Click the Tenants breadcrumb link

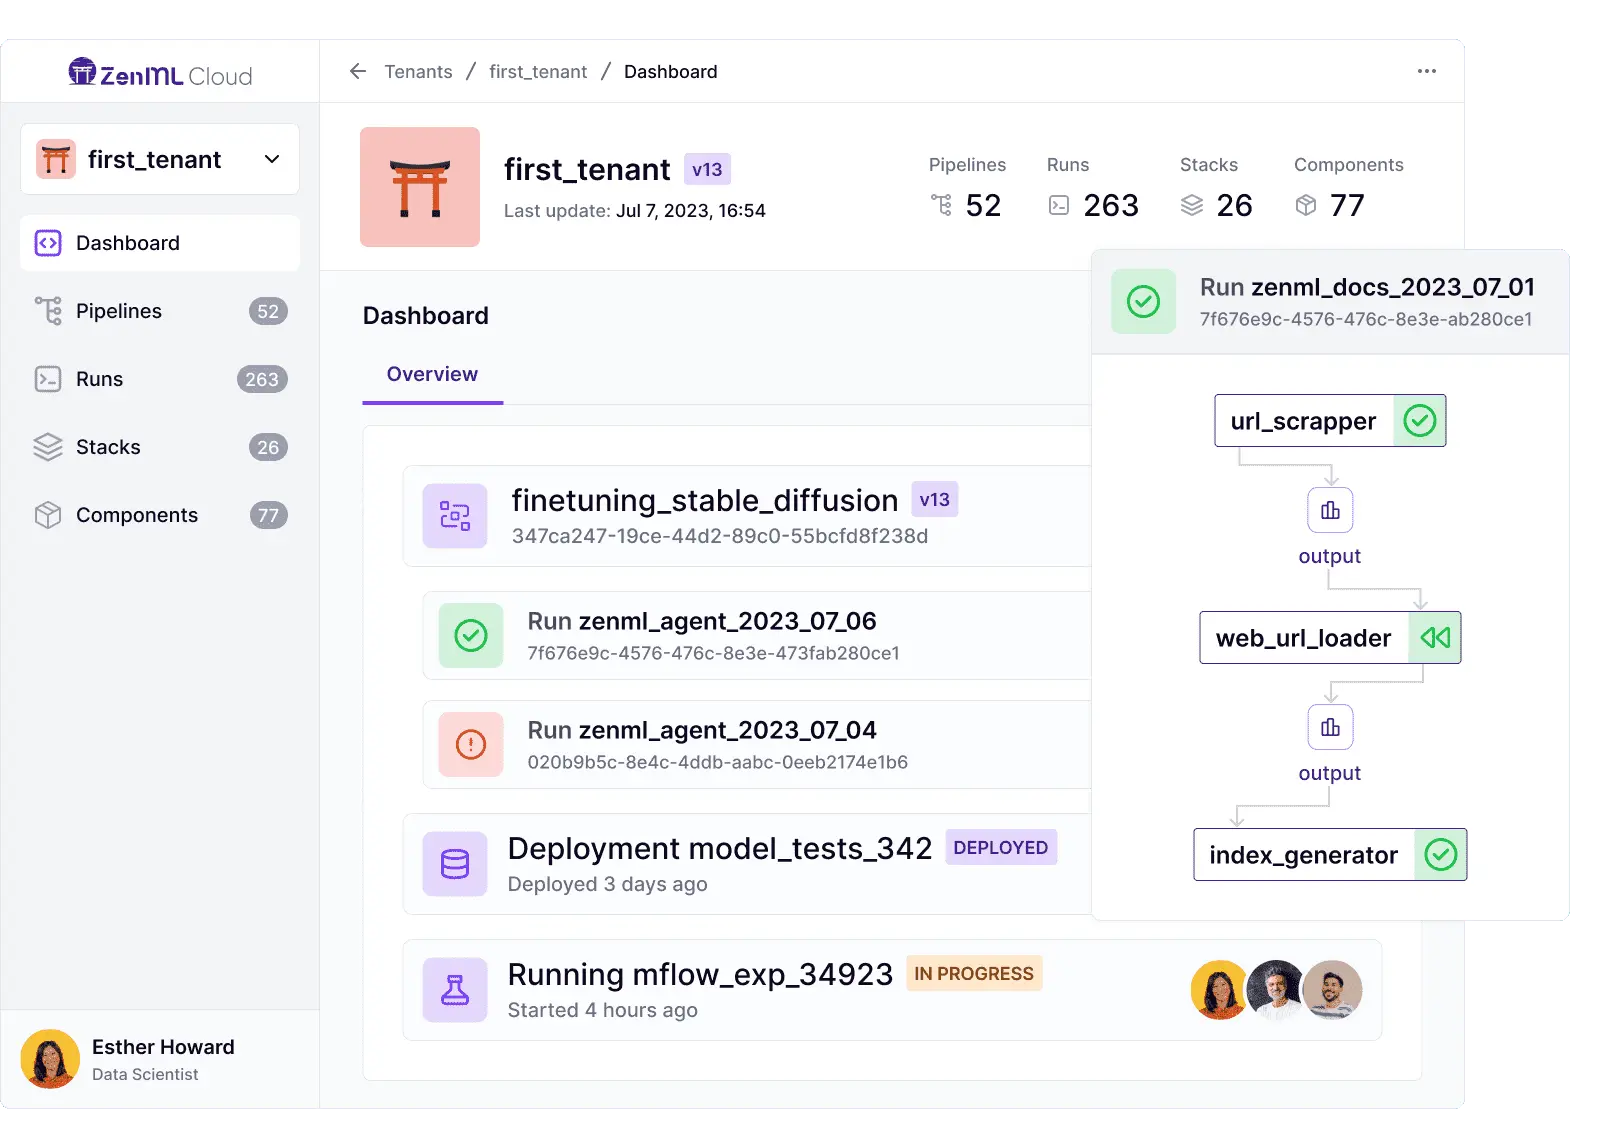point(418,71)
